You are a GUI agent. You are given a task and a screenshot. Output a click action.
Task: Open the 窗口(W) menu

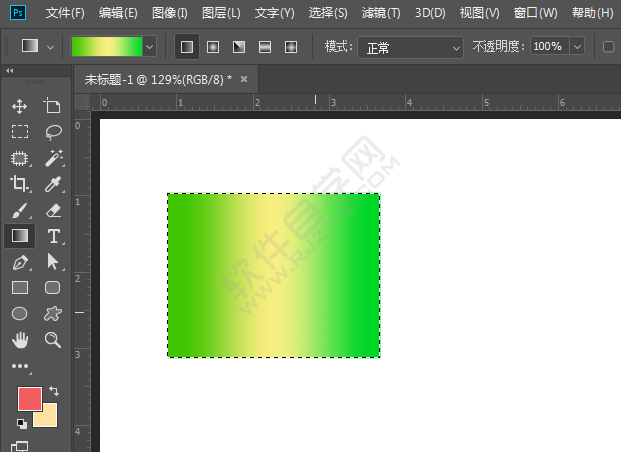(535, 13)
